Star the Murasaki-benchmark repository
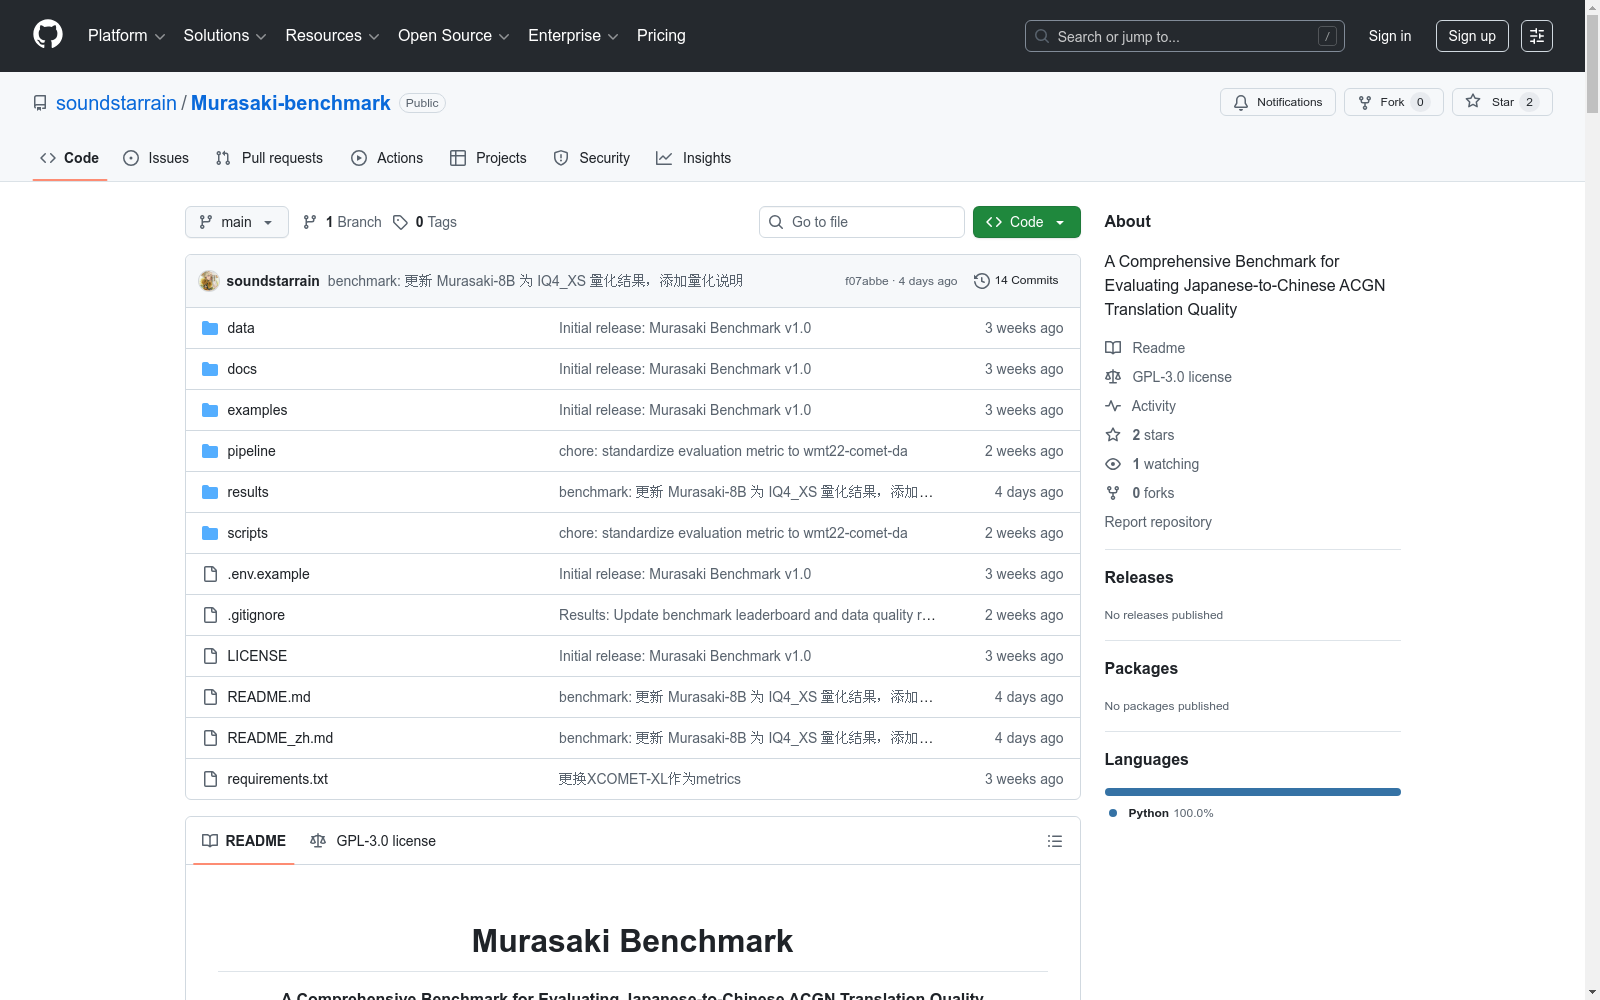The image size is (1600, 1000). [x=1502, y=102]
